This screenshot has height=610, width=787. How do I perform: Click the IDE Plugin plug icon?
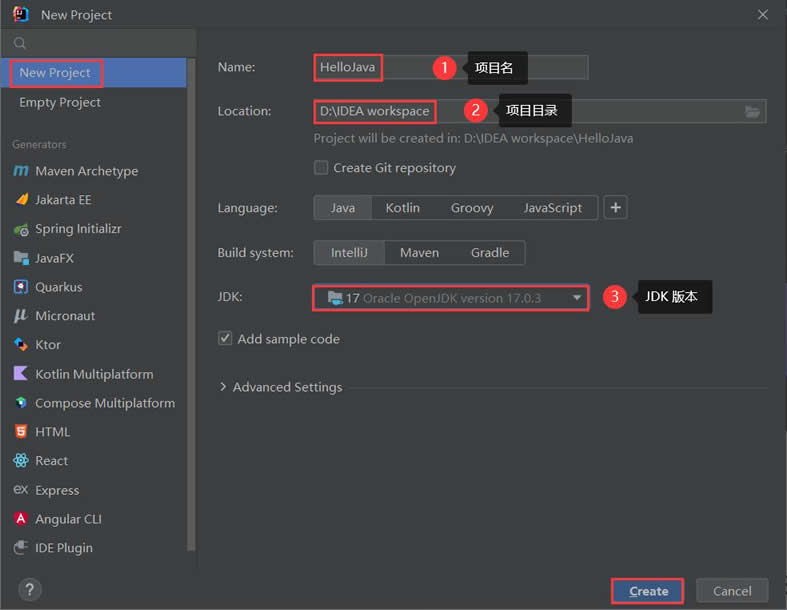coord(21,547)
